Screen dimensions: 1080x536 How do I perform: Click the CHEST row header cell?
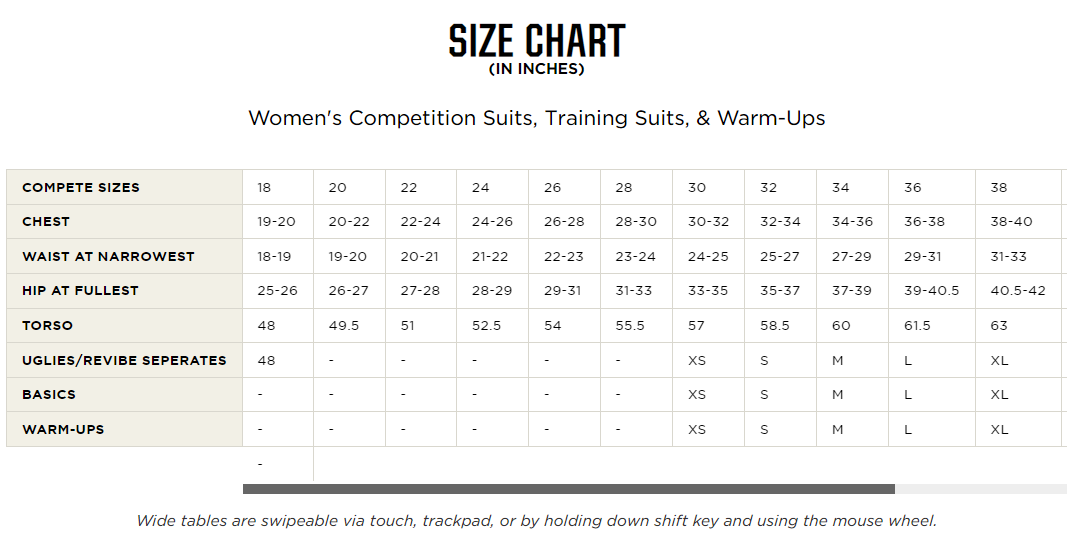(125, 222)
